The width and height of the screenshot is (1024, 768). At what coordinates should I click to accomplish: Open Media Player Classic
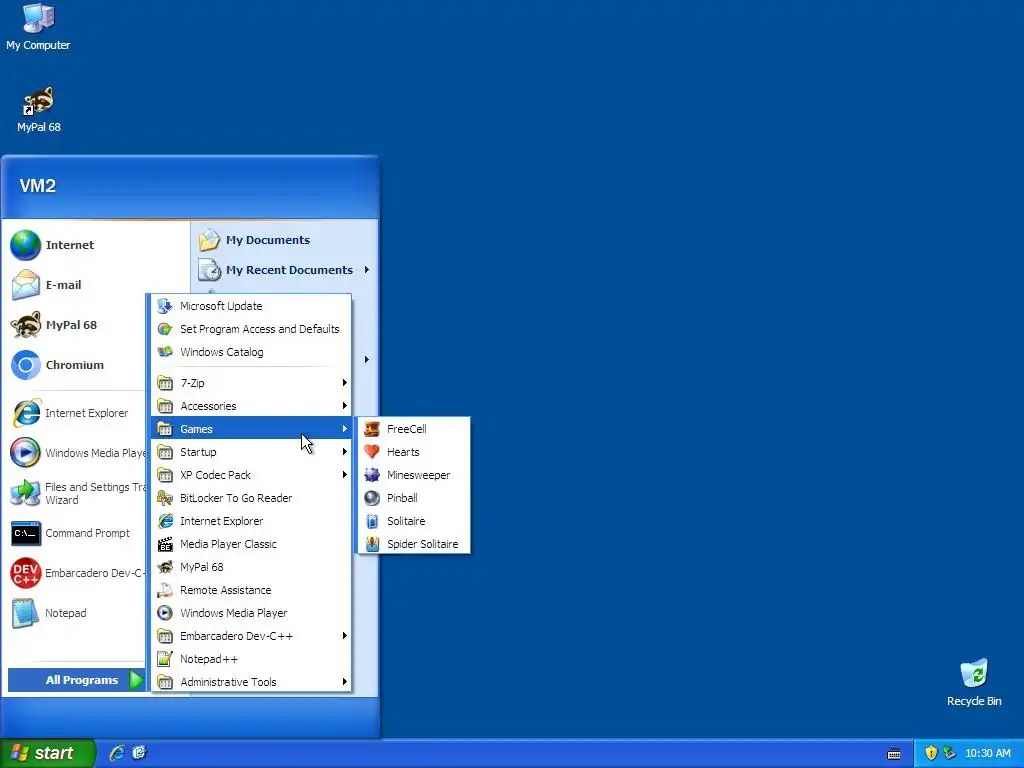click(x=251, y=544)
